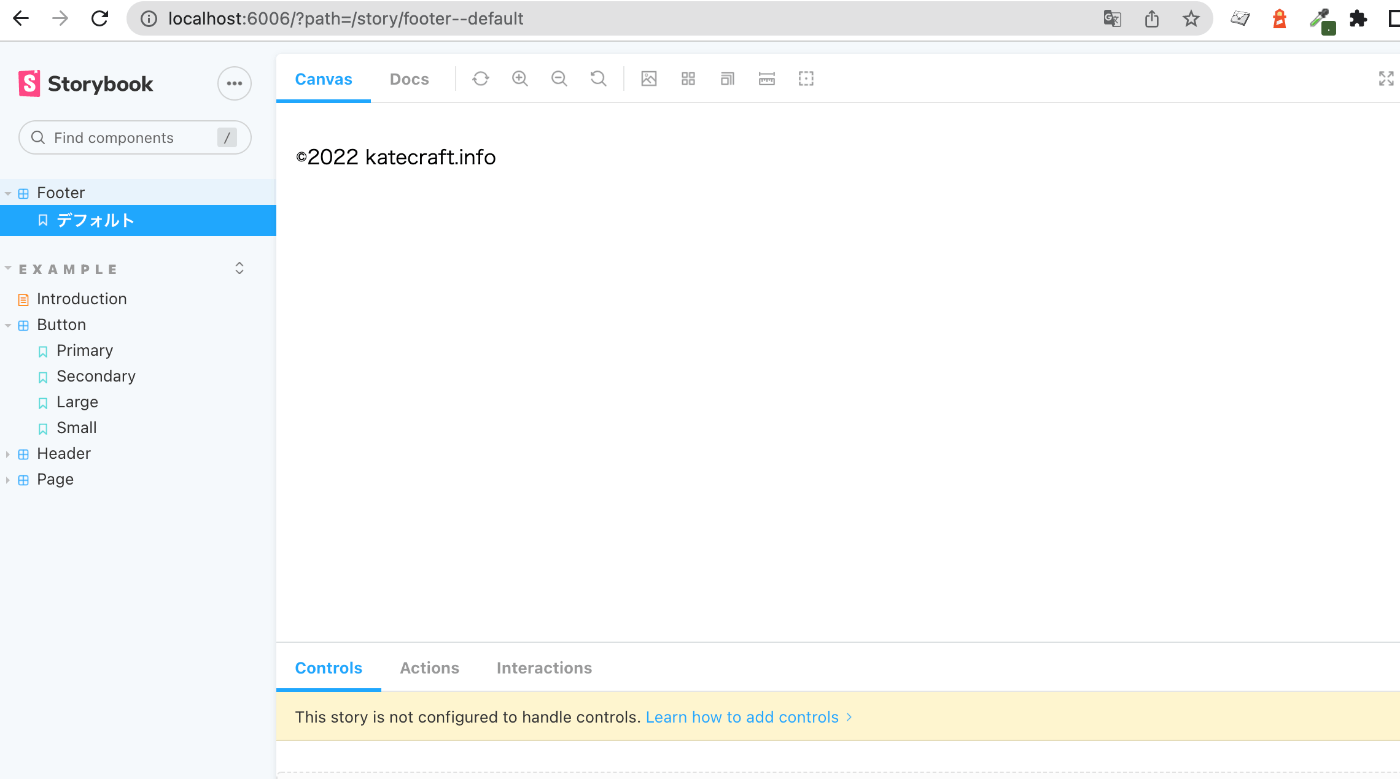Reset the canvas zoom level
1400x779 pixels.
point(598,78)
